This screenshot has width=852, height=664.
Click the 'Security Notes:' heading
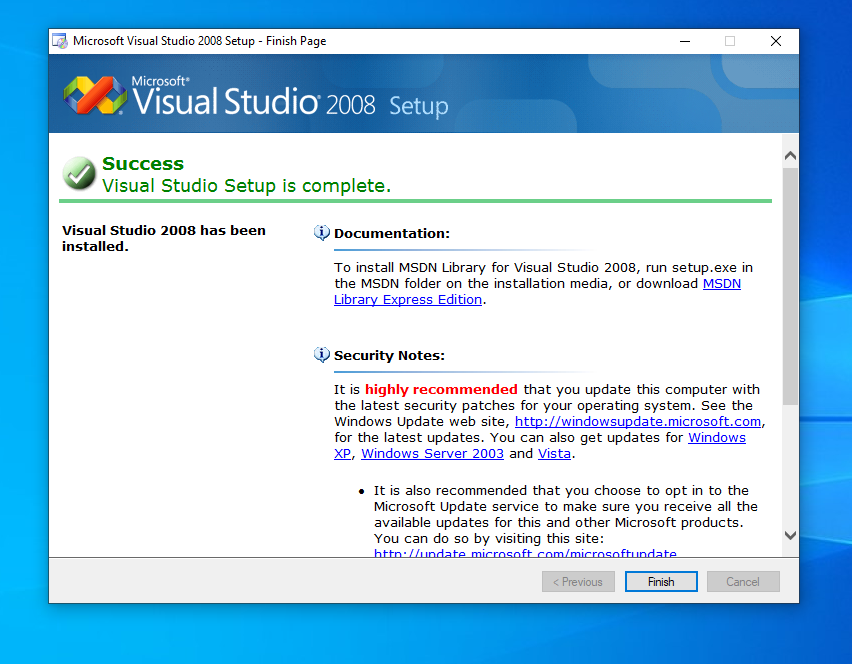point(389,355)
